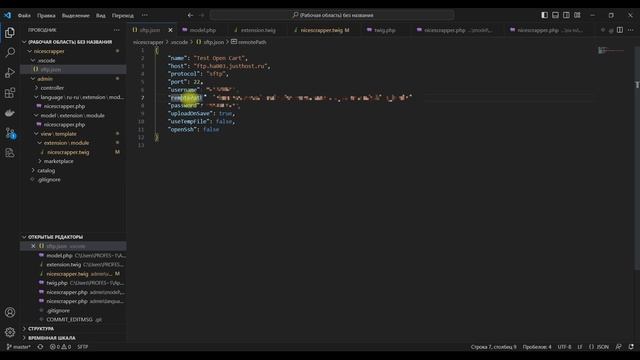The height and width of the screenshot is (360, 640).
Task: Close the sftp.json tab
Action: (170, 30)
